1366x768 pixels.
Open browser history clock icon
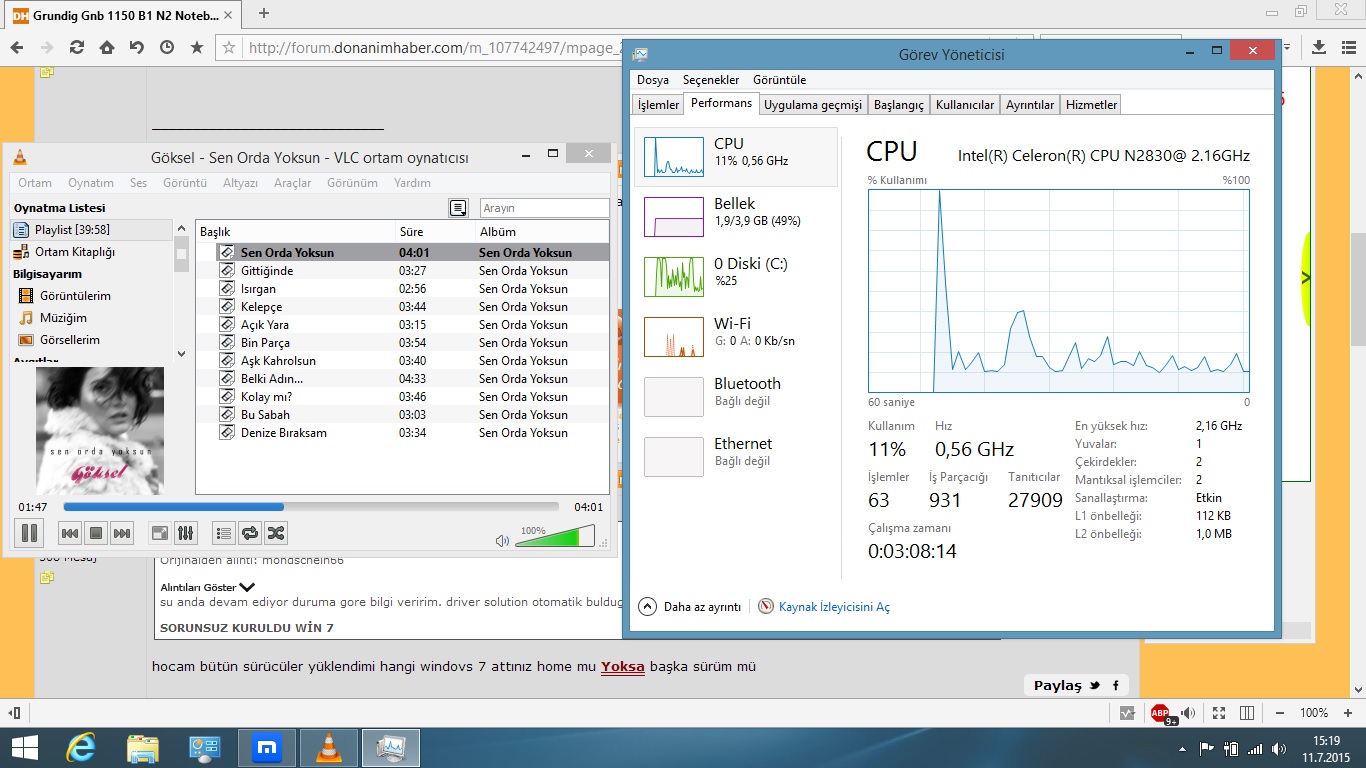[x=166, y=47]
